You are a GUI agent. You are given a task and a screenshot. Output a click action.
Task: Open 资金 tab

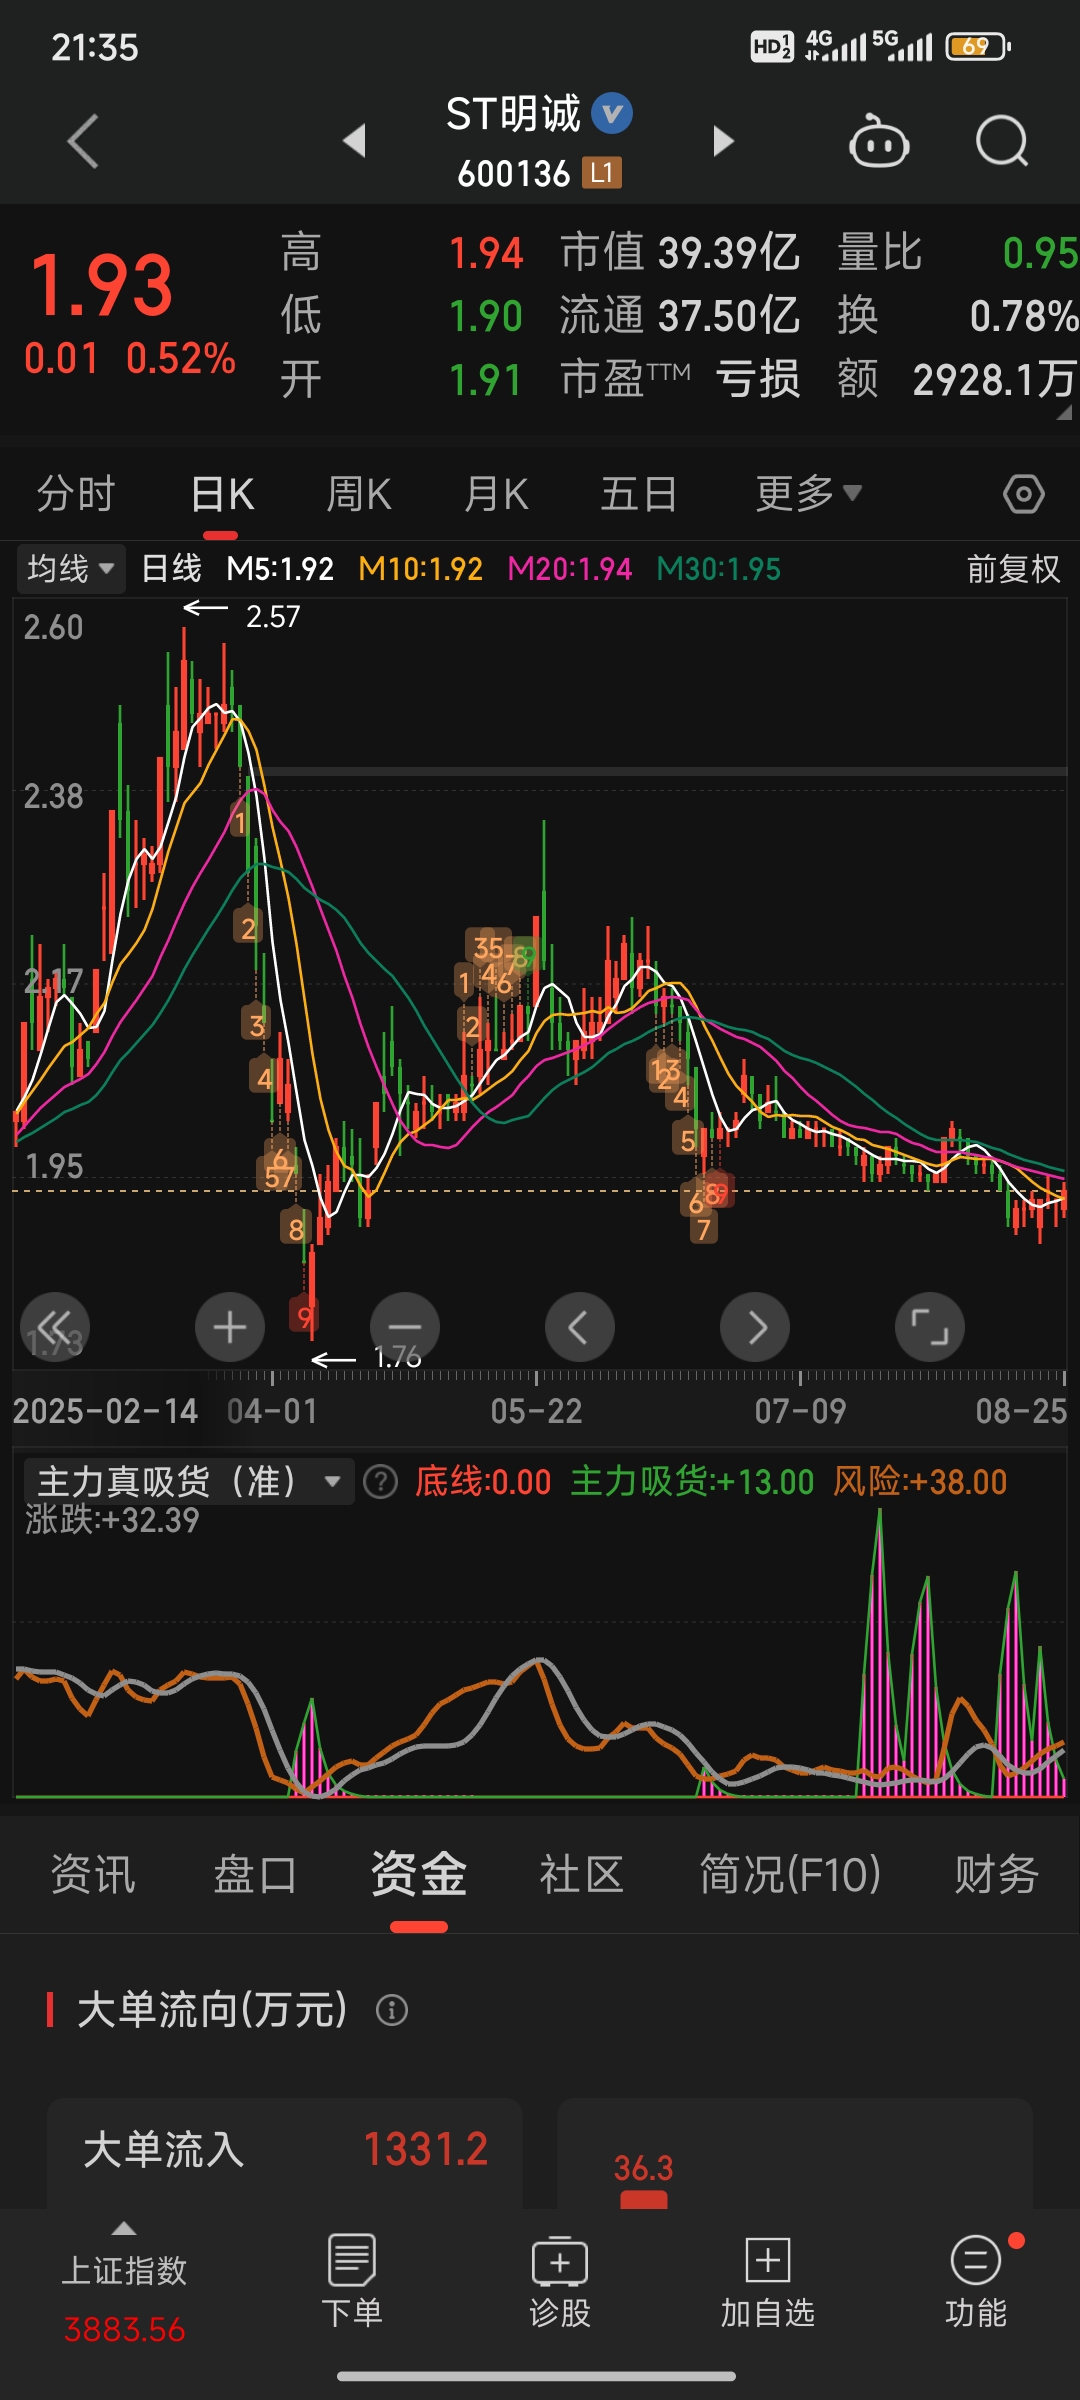coord(418,1874)
